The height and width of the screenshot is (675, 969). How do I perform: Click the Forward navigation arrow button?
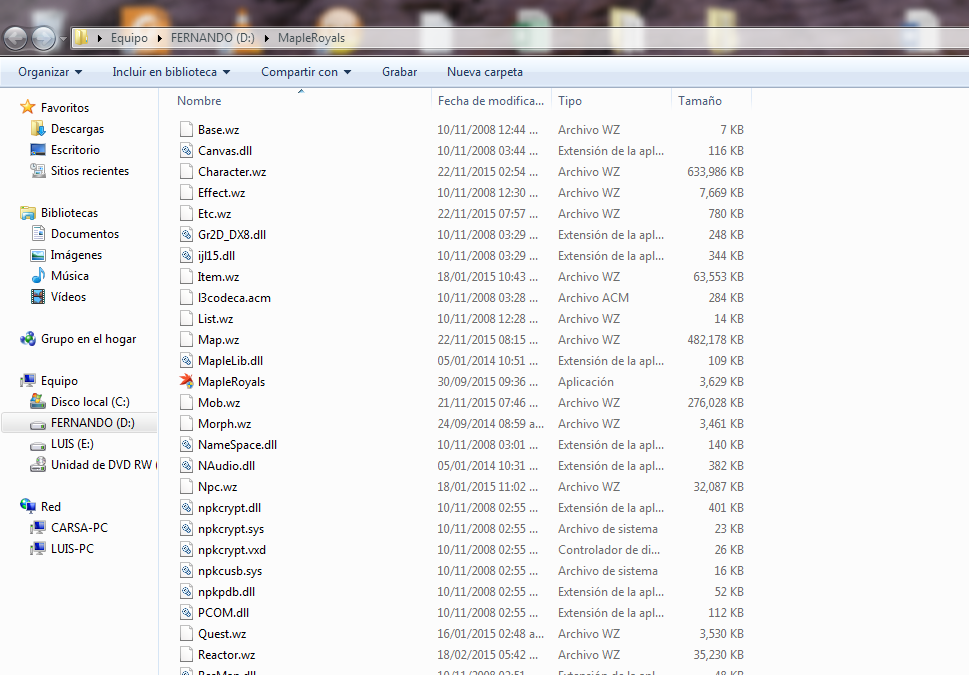pos(43,38)
